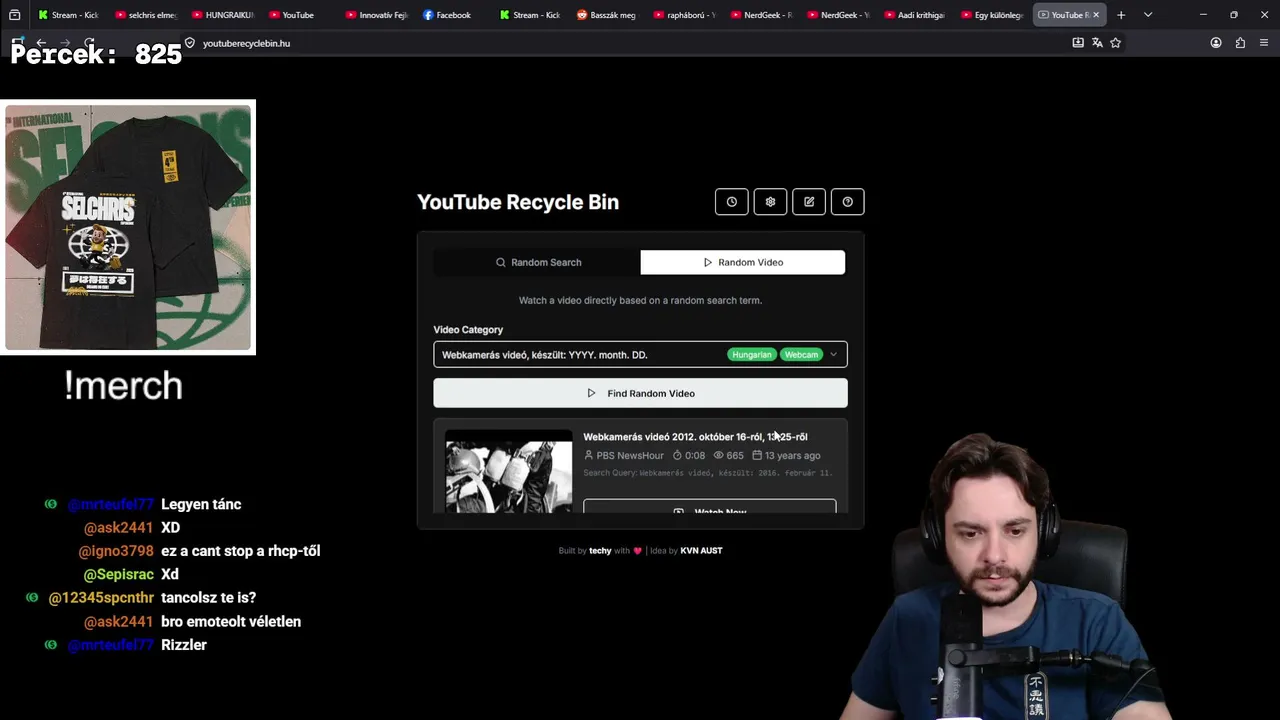The image size is (1280, 720).
Task: Click the 'Legyen tánc' chat message
Action: coord(201,504)
